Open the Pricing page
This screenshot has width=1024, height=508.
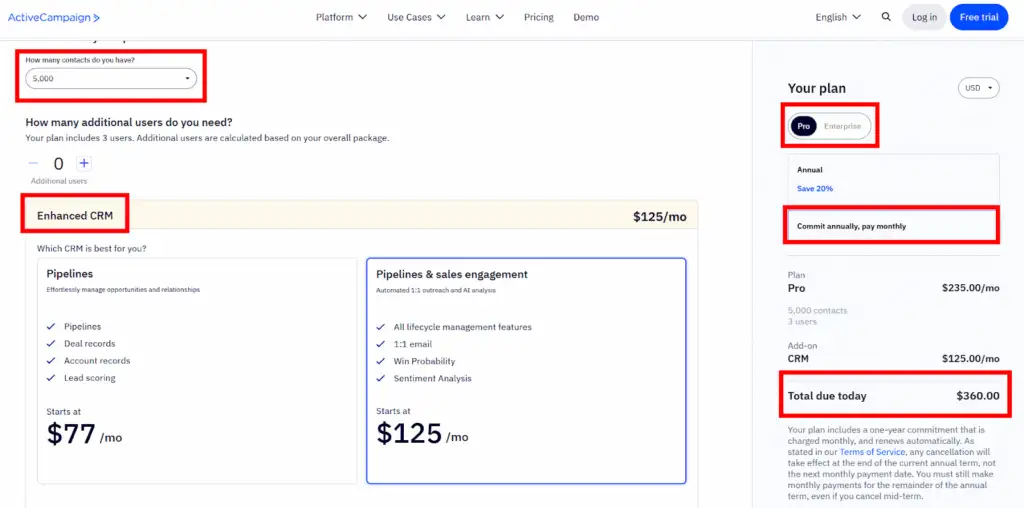point(538,18)
